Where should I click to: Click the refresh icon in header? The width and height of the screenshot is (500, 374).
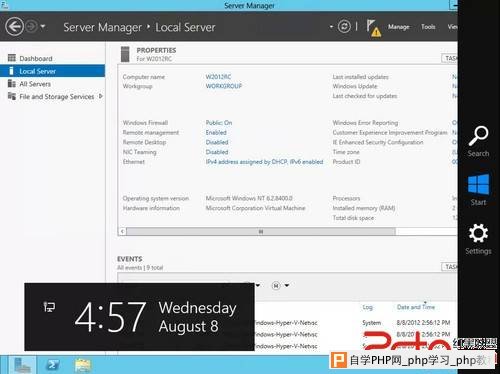tap(344, 26)
